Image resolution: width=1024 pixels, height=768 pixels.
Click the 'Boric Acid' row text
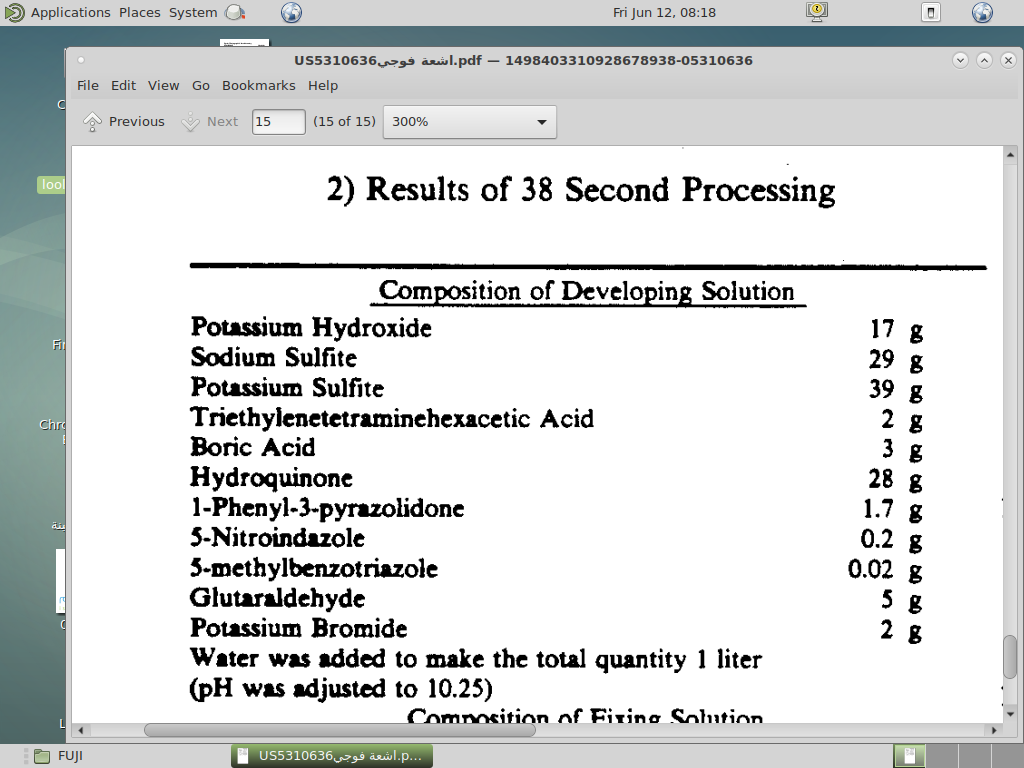pyautogui.click(x=252, y=447)
